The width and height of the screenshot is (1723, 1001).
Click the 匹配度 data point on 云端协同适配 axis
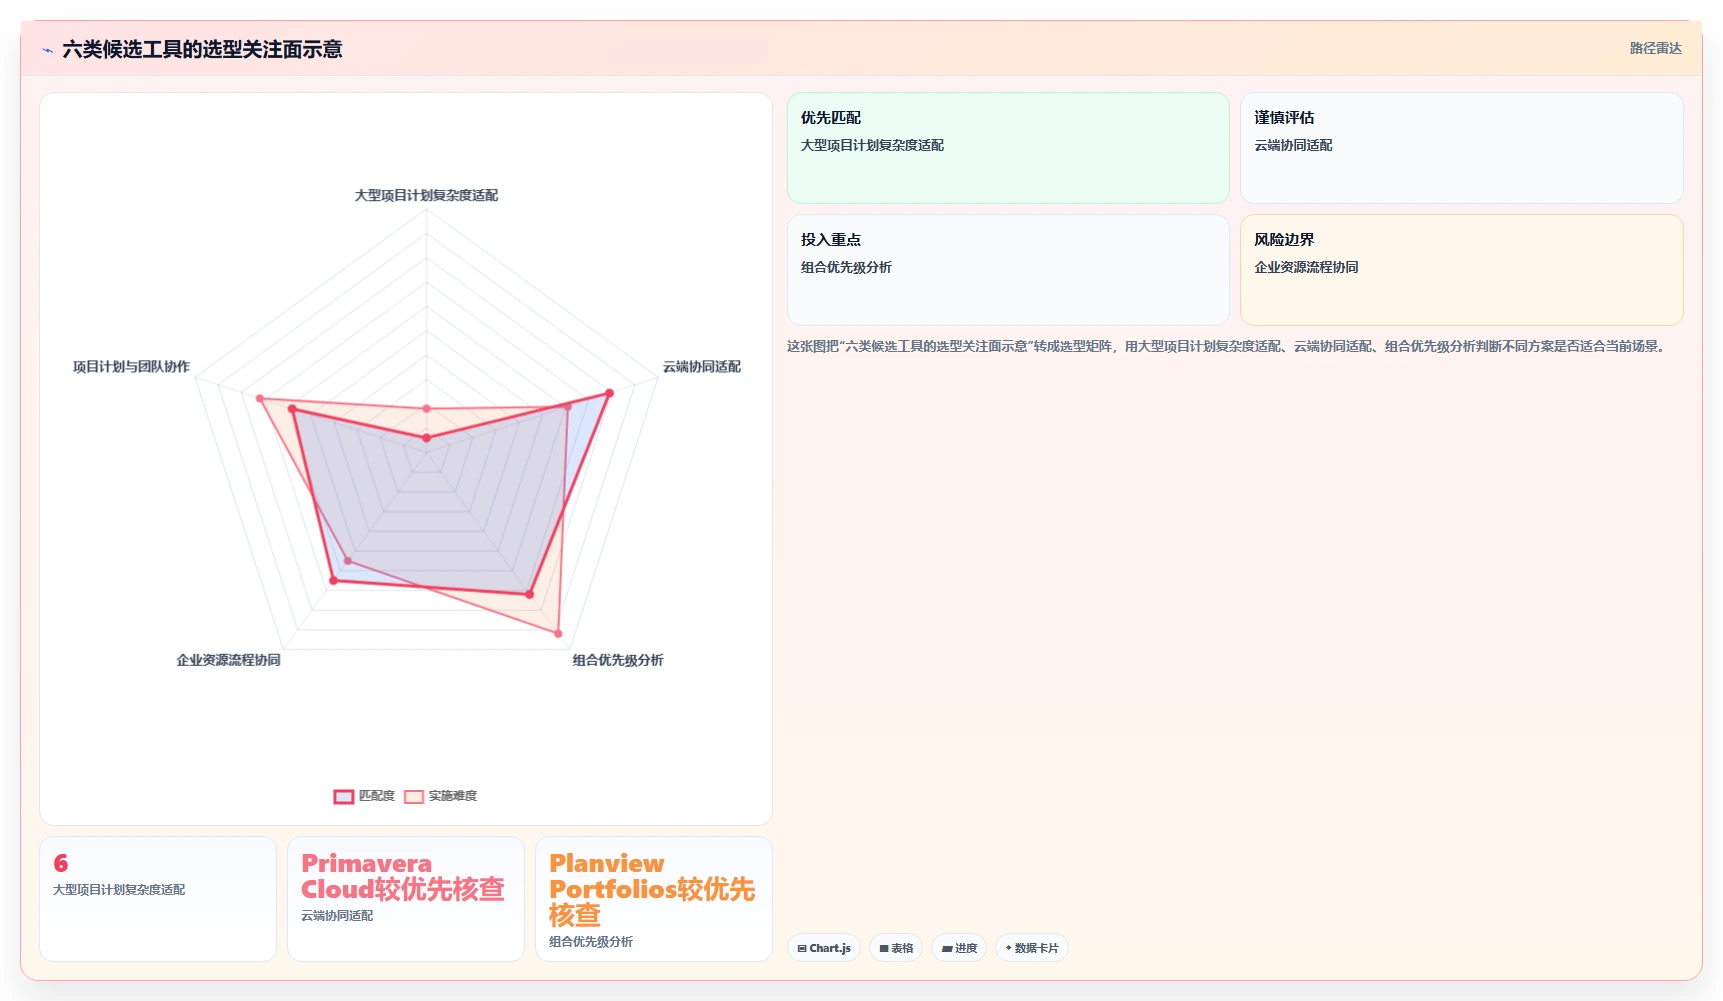(609, 393)
